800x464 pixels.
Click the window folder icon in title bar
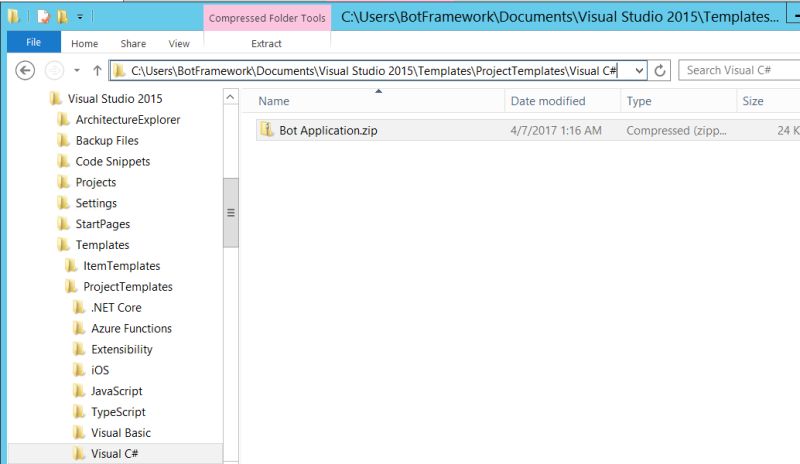point(14,17)
